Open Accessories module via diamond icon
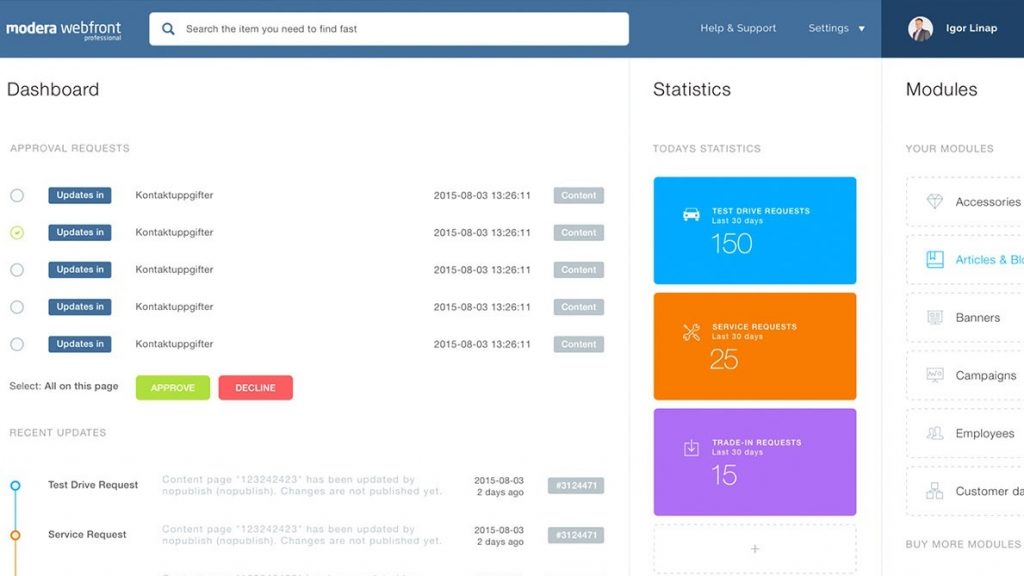Viewport: 1024px width, 576px height. (935, 202)
